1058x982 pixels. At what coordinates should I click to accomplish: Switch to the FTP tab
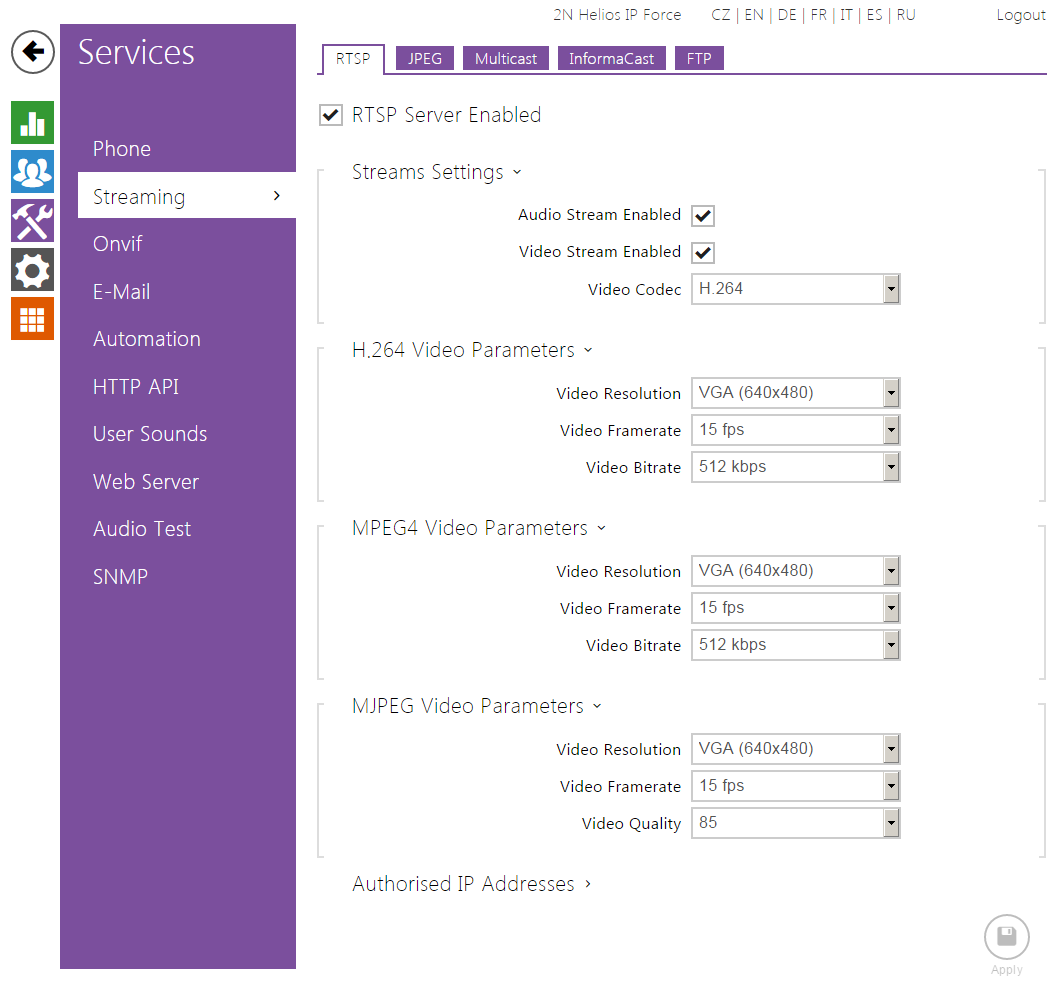tap(699, 59)
